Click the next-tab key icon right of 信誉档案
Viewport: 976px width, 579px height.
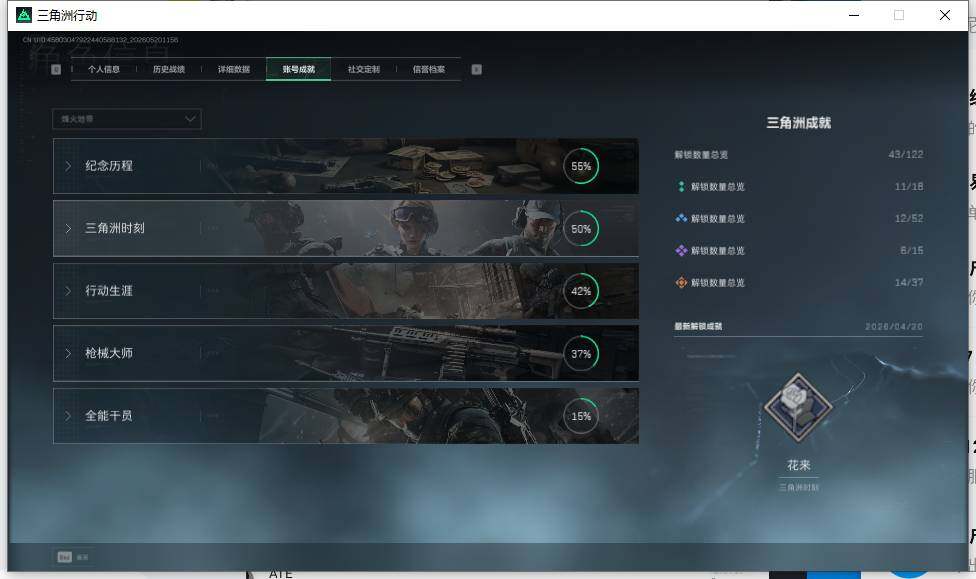(476, 69)
